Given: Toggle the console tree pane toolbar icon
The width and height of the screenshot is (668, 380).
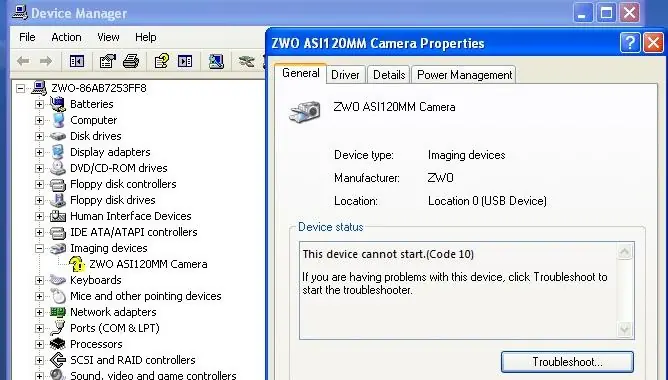Looking at the screenshot, I should 77,61.
